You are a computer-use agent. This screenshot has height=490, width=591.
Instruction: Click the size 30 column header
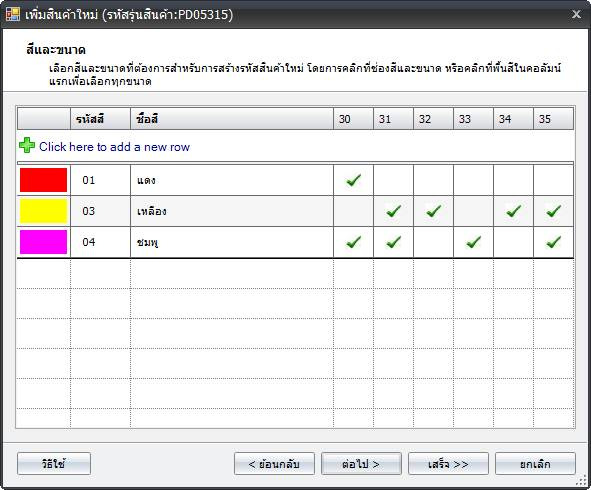click(x=353, y=119)
